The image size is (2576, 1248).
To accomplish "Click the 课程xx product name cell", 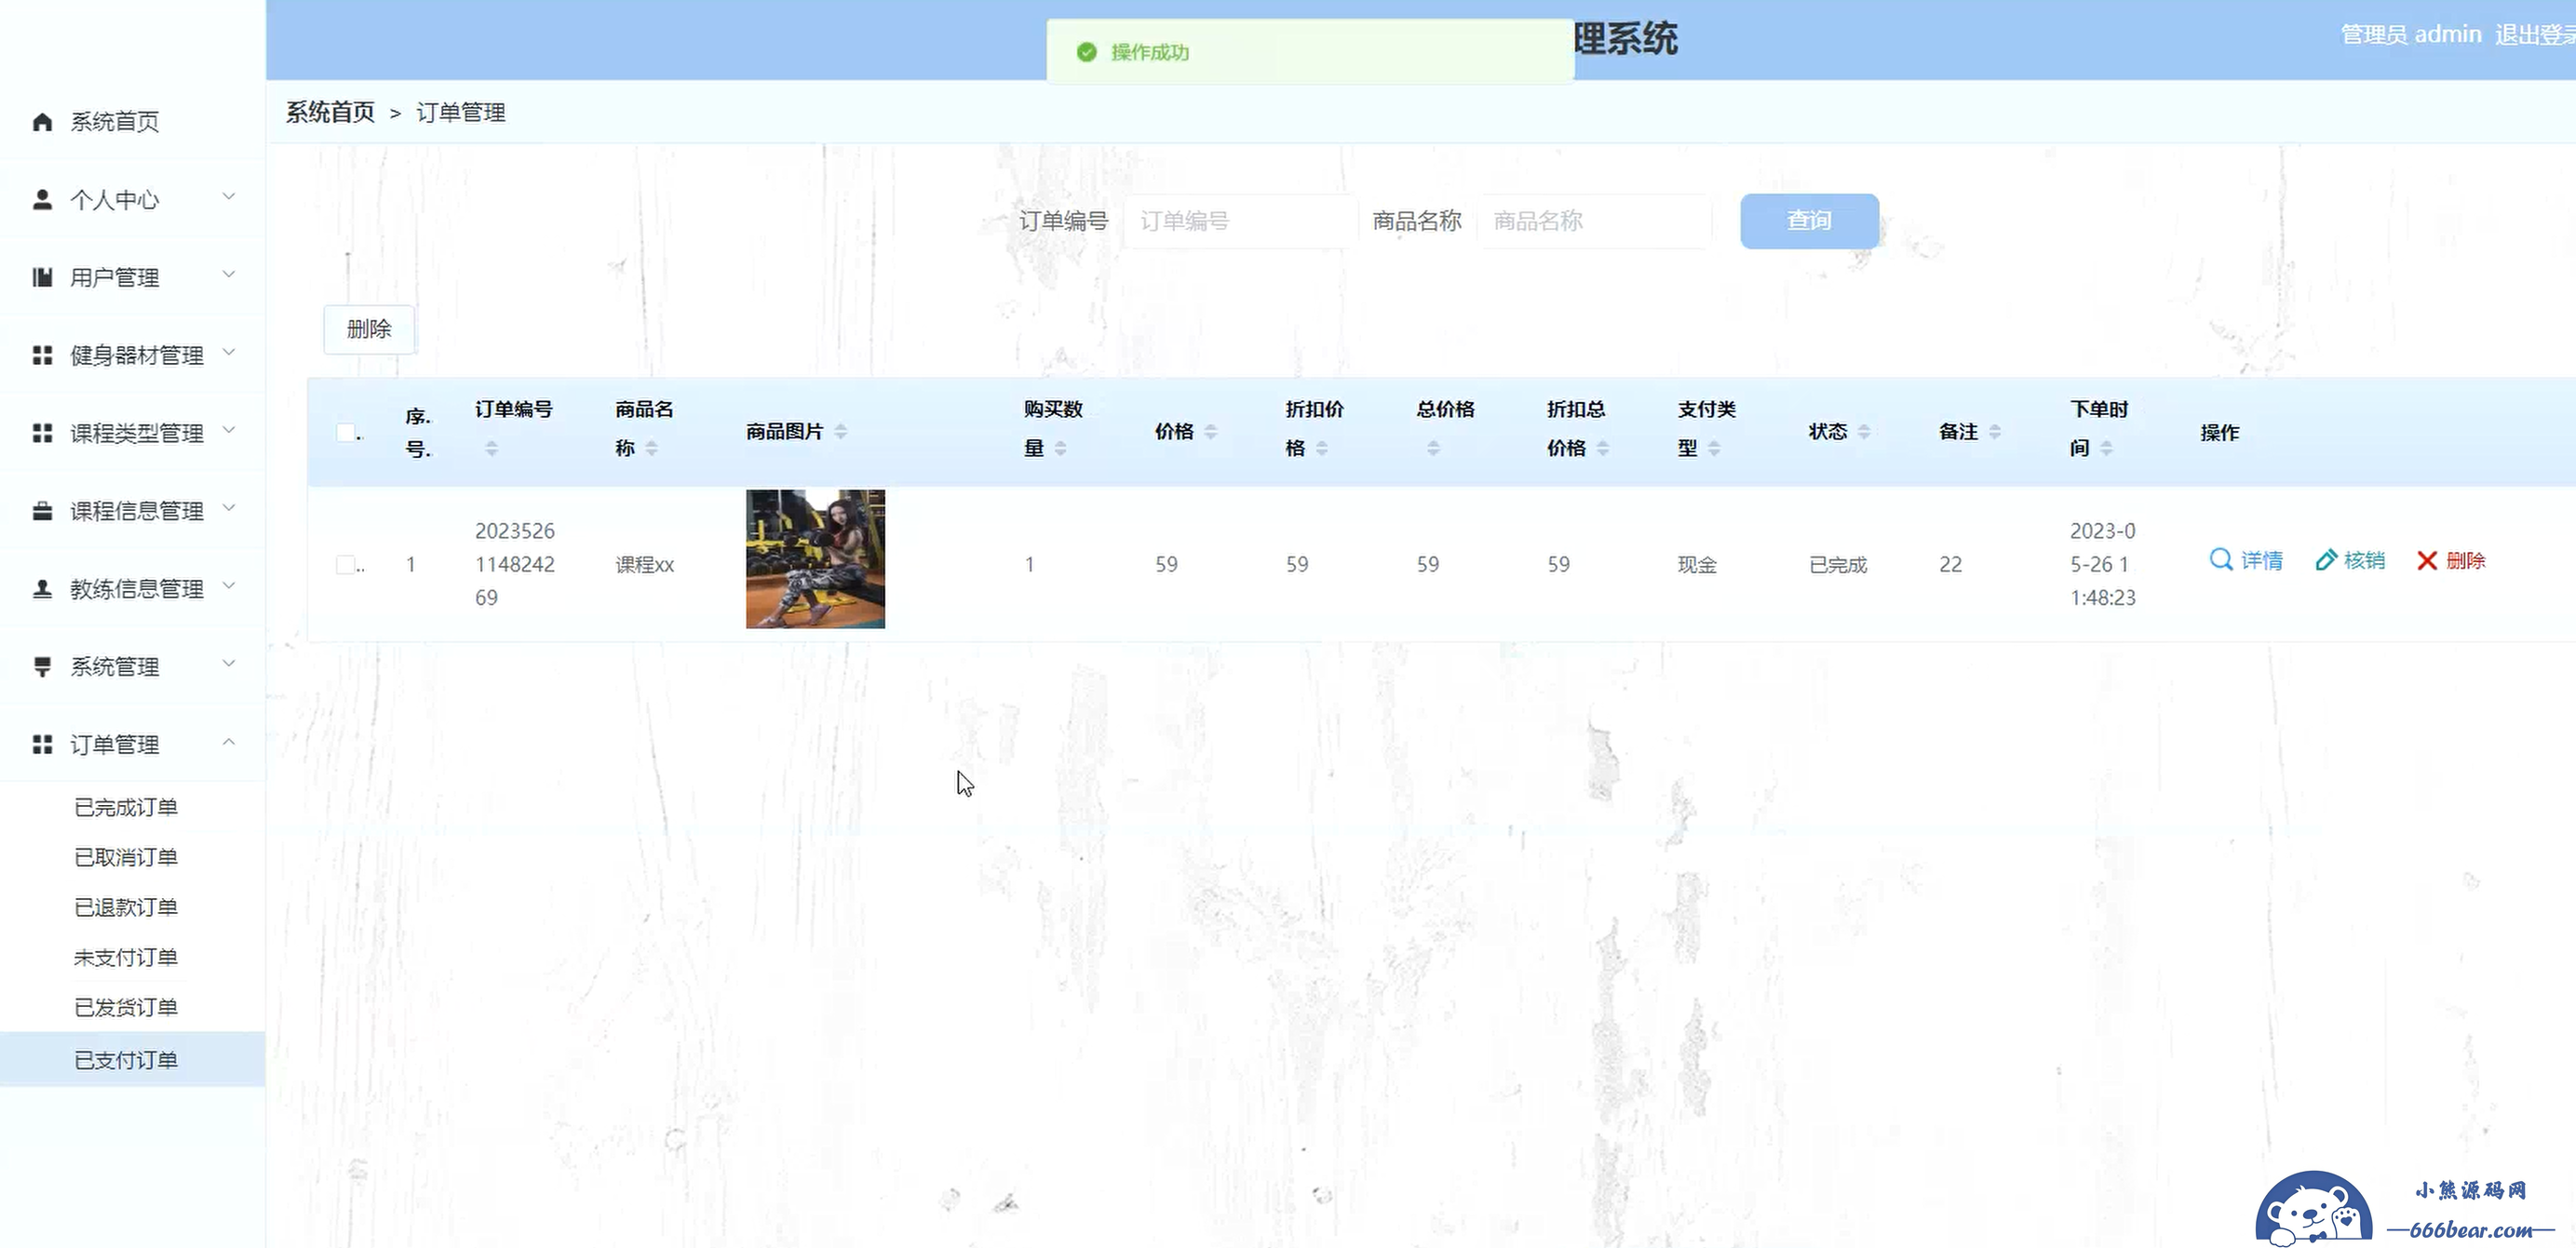I will 645,565.
